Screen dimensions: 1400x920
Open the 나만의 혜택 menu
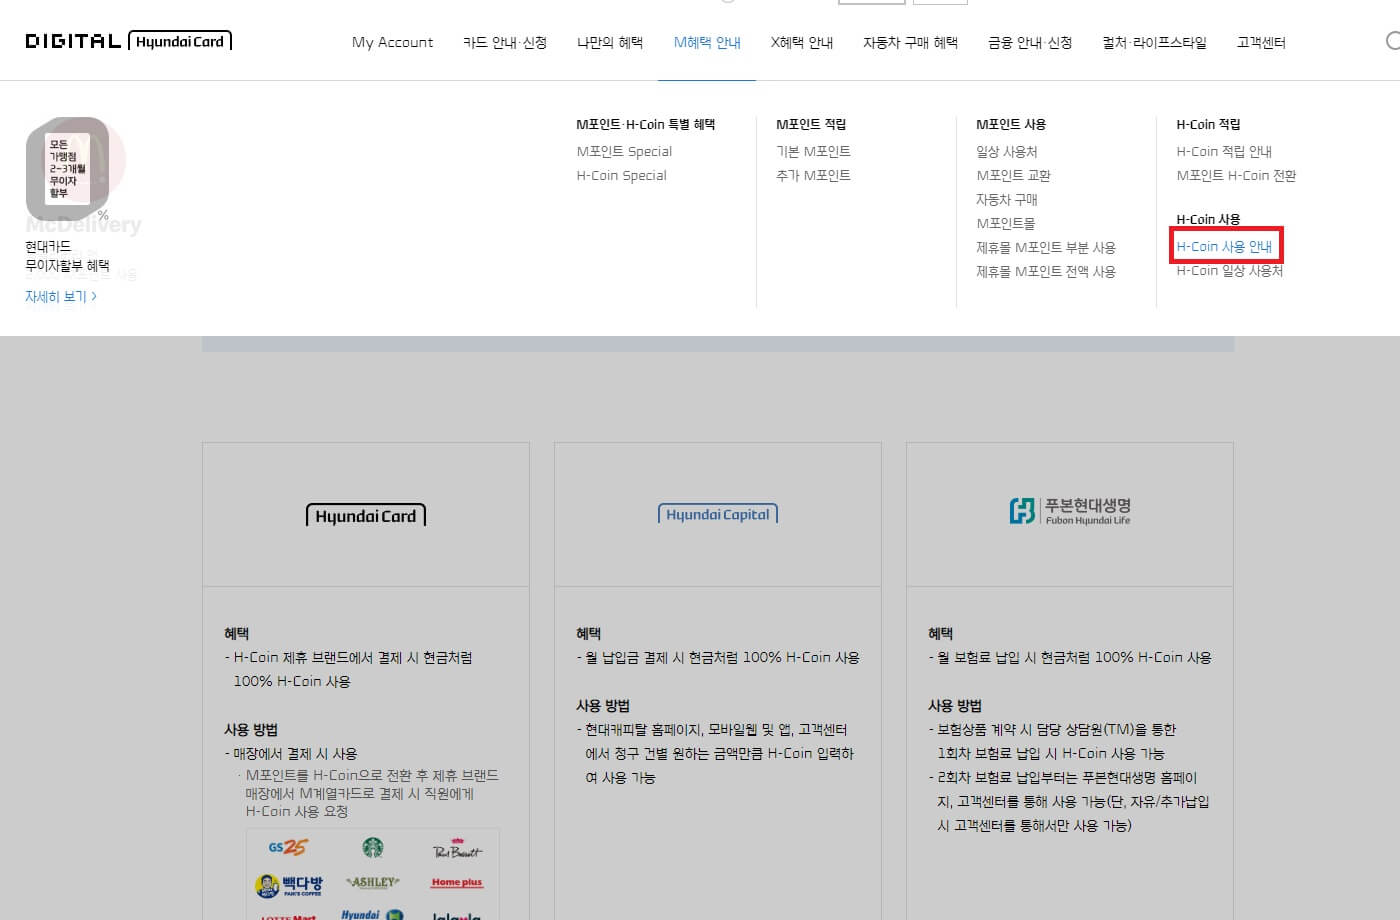[610, 42]
